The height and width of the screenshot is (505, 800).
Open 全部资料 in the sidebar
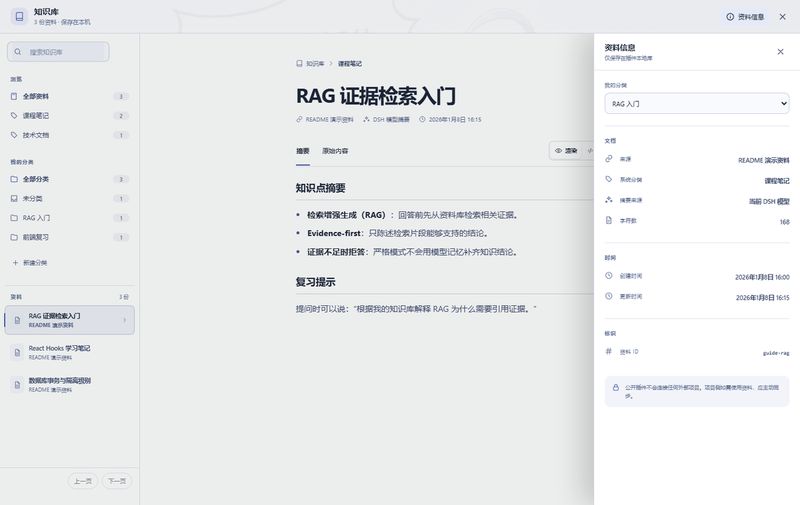[69, 96]
